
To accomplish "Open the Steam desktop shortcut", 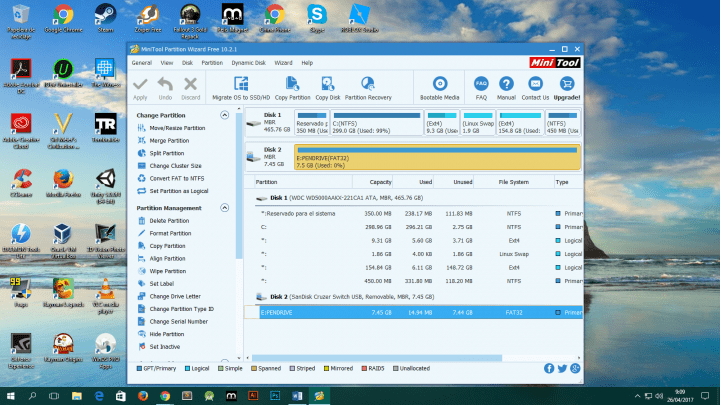I will click(105, 18).
